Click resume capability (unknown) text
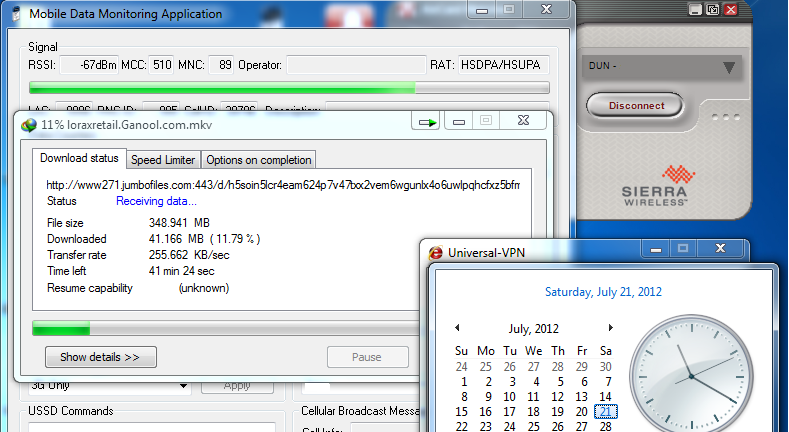The height and width of the screenshot is (432, 789). [x=204, y=288]
